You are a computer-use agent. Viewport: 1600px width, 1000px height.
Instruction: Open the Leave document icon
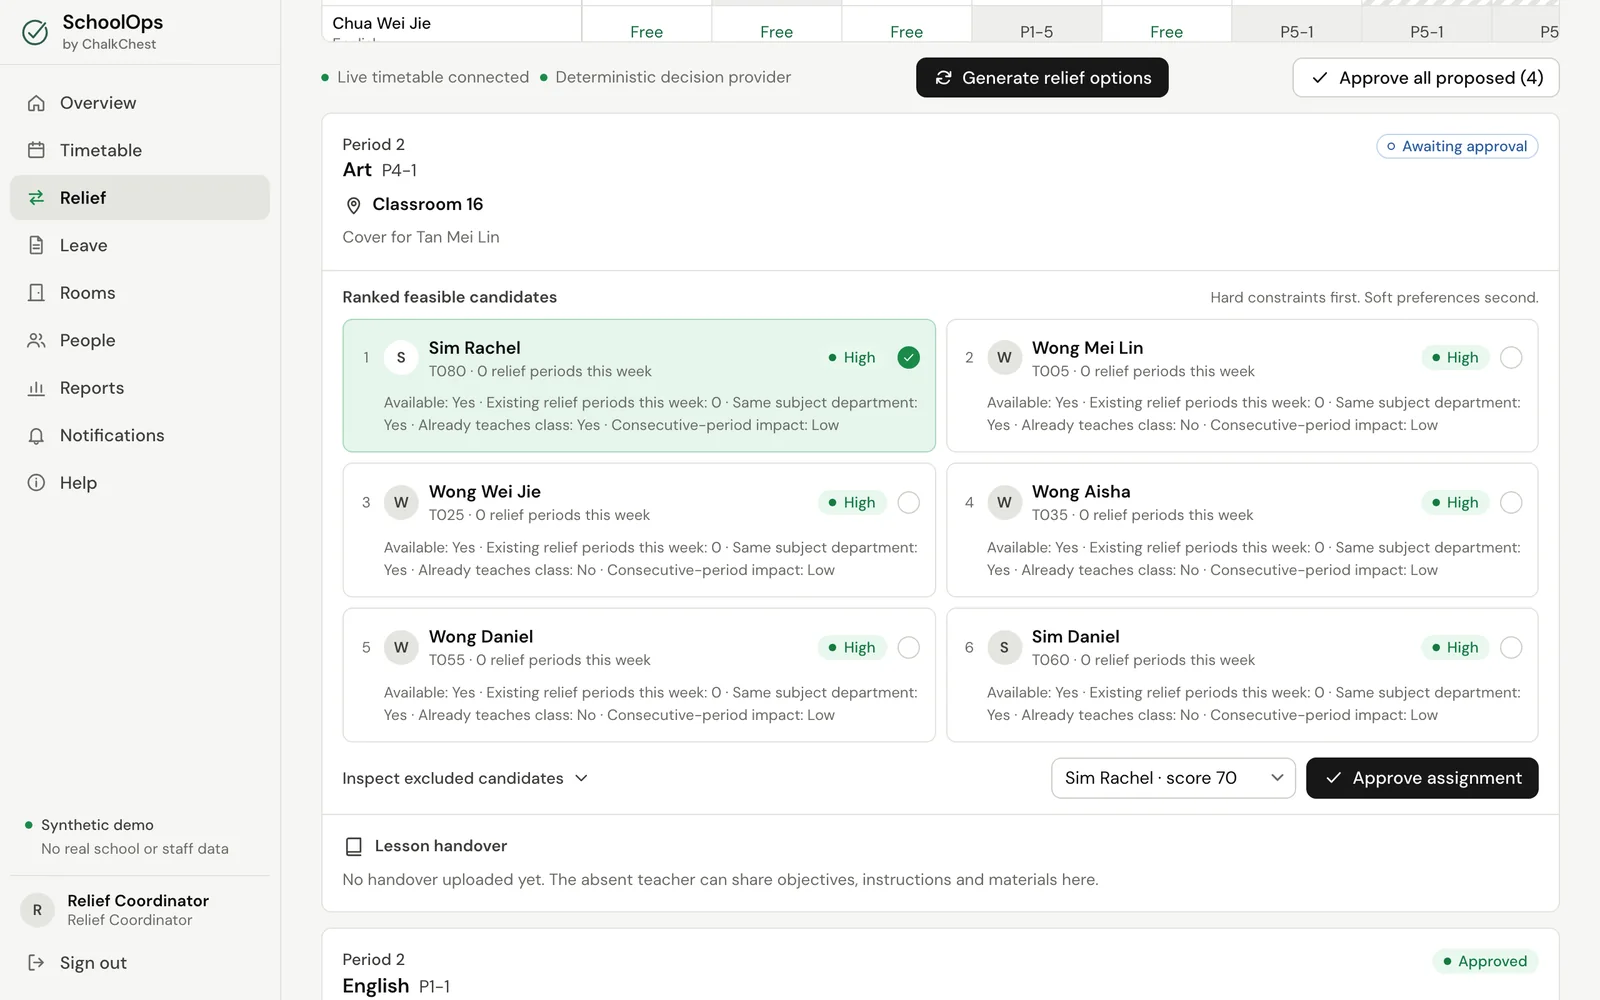coord(36,245)
